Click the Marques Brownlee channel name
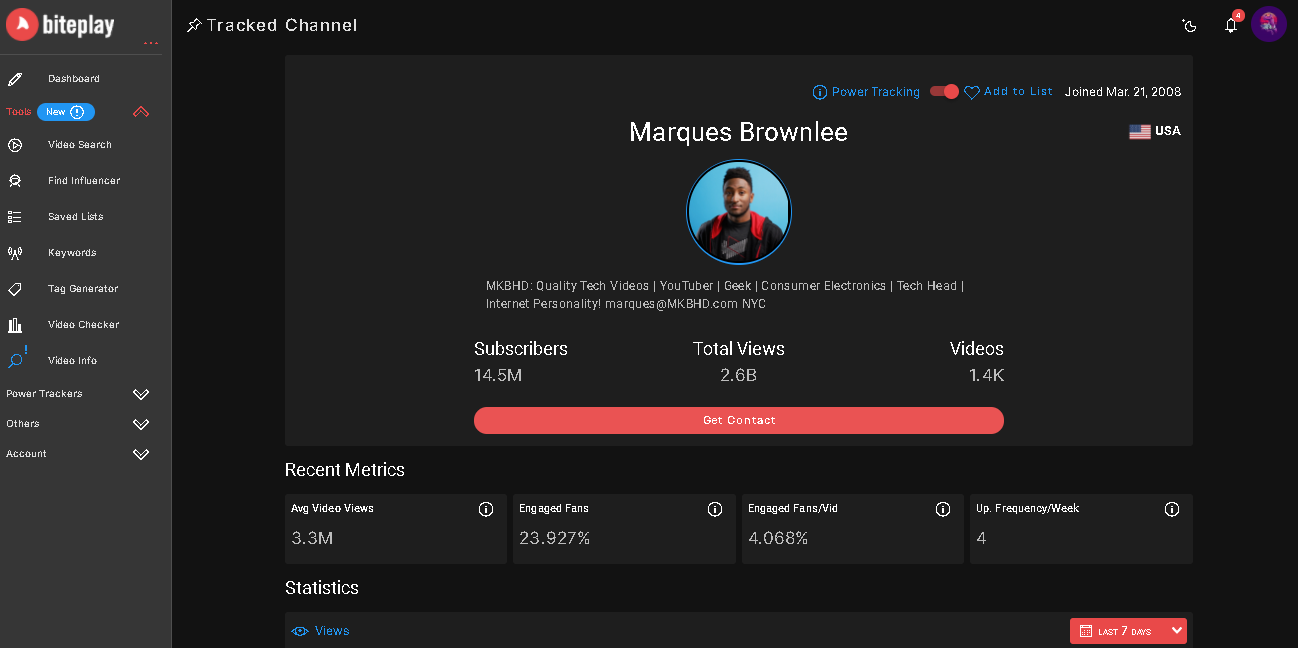This screenshot has width=1298, height=648. click(x=739, y=132)
